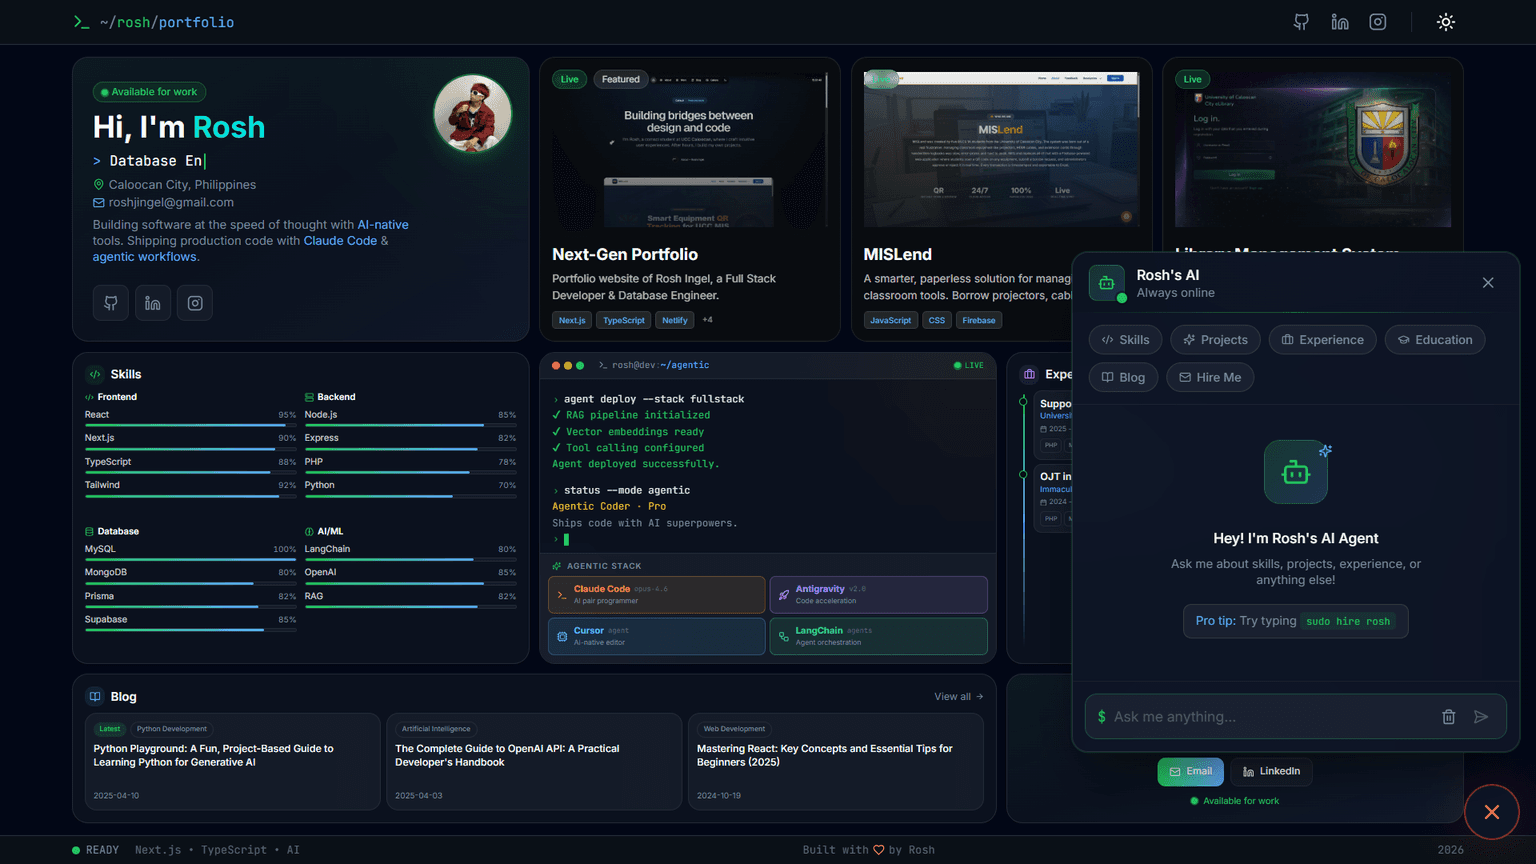Click large robot icon in chat welcome
The width and height of the screenshot is (1536, 864).
(x=1296, y=472)
